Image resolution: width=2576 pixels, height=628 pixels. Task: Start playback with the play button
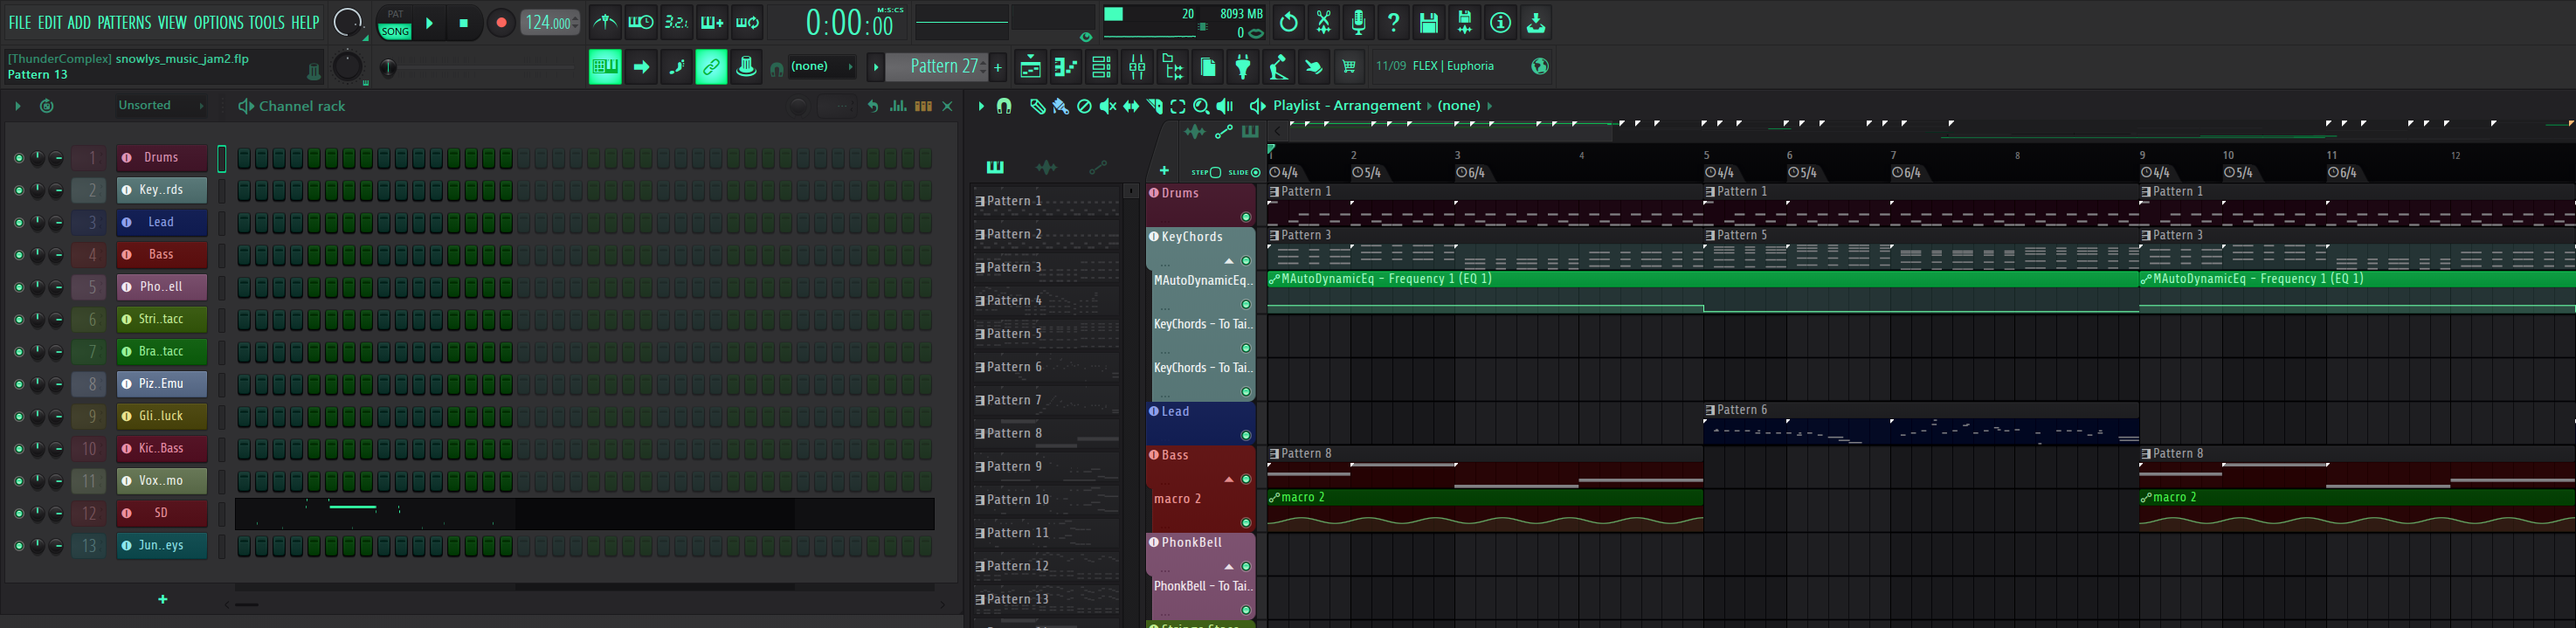tap(429, 22)
